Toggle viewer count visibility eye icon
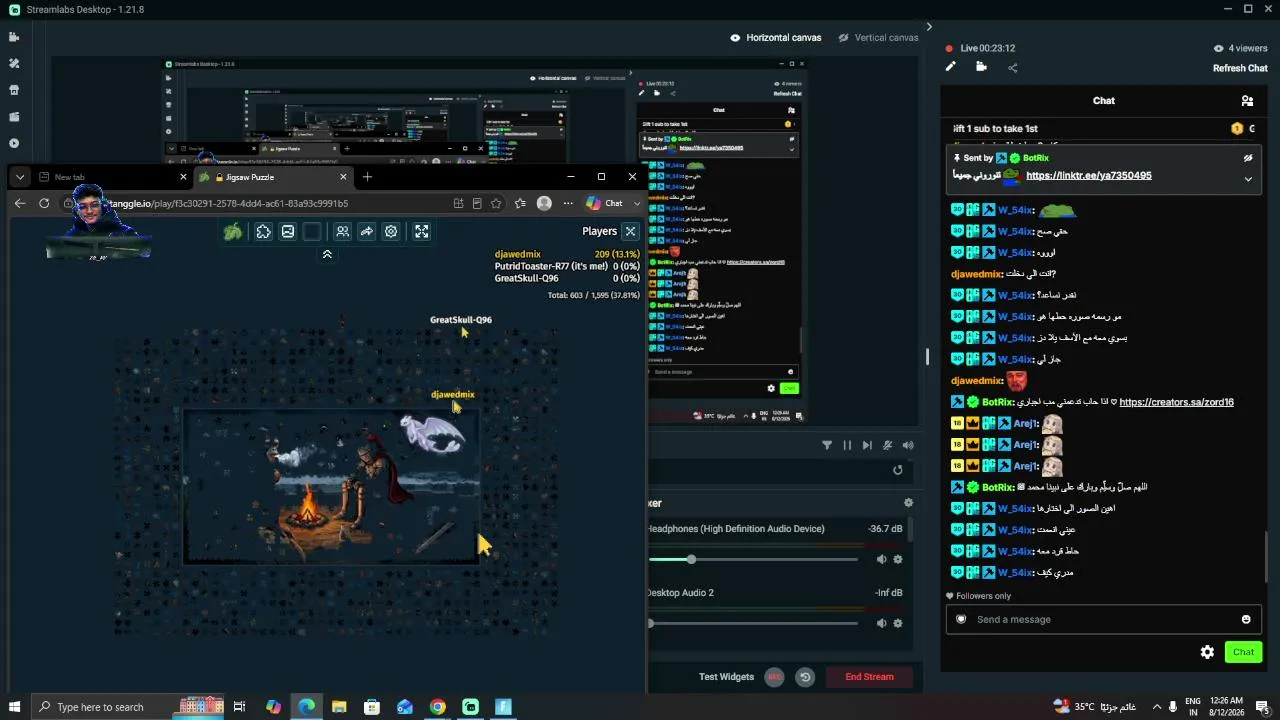1280x720 pixels. tap(1218, 48)
